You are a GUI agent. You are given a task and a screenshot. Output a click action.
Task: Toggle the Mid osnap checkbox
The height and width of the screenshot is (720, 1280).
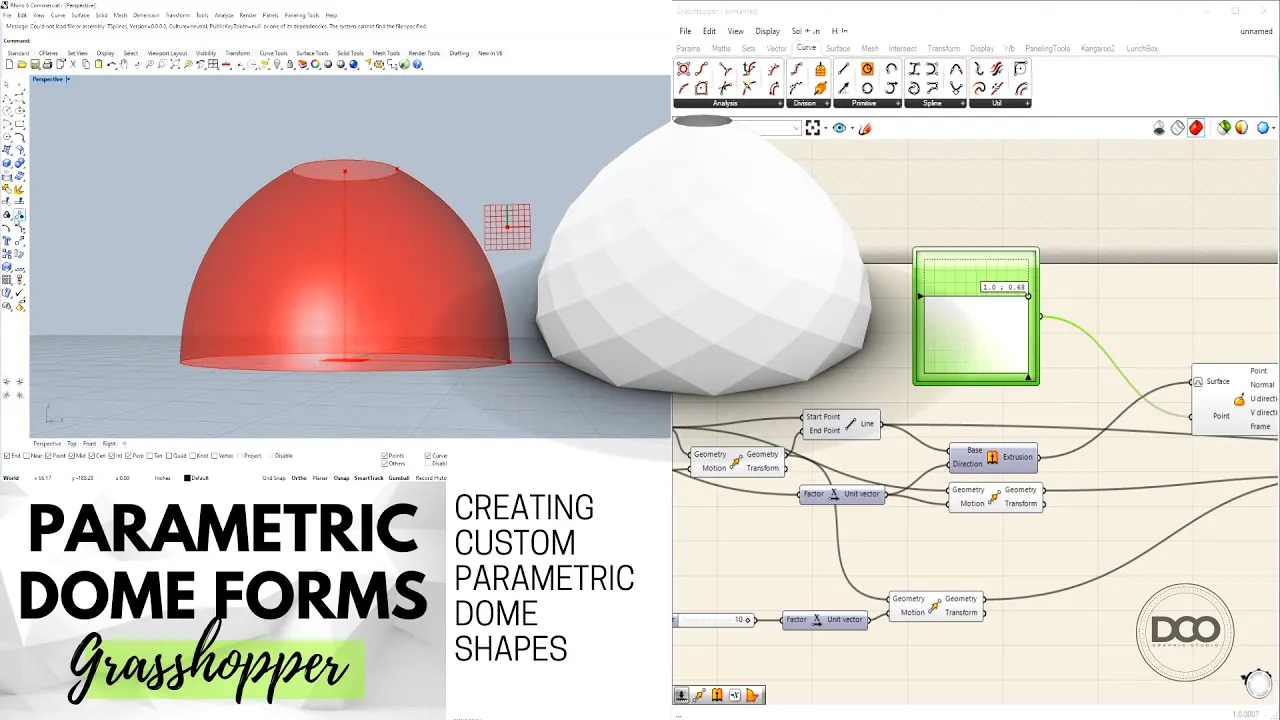[72, 456]
